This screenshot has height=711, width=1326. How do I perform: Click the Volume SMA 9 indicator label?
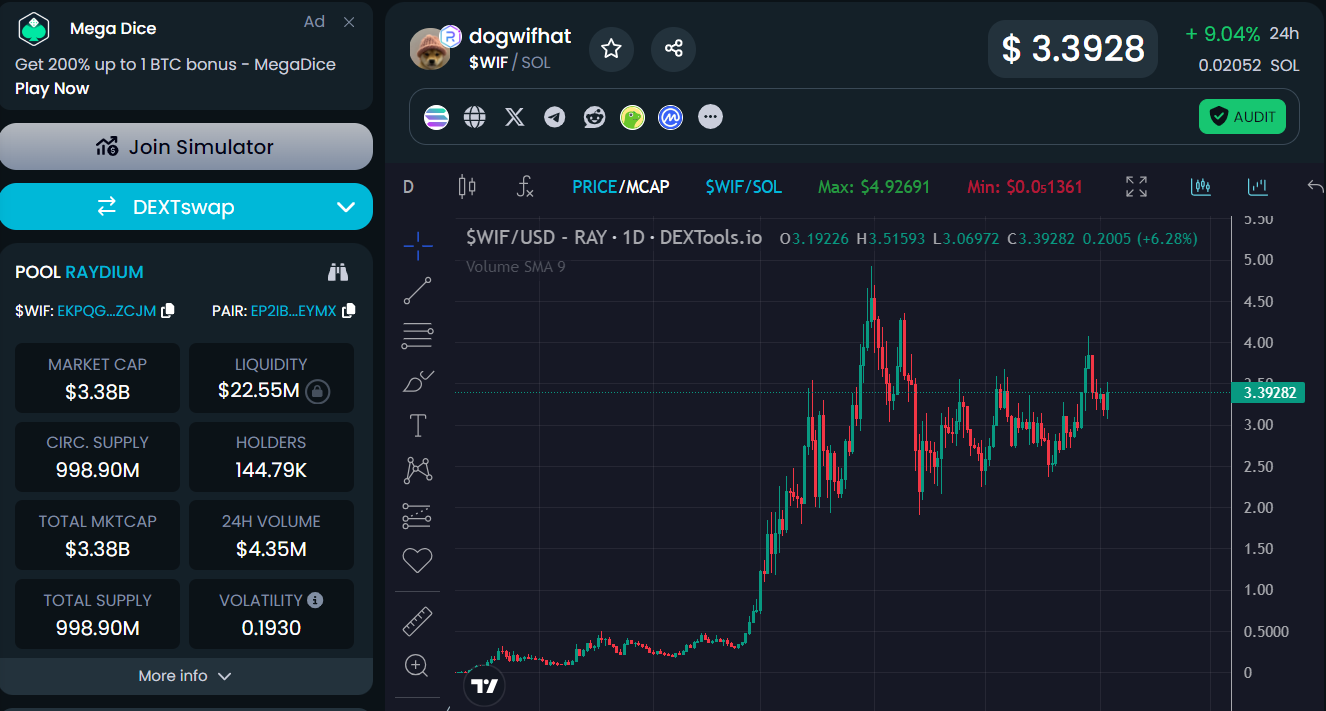click(516, 266)
